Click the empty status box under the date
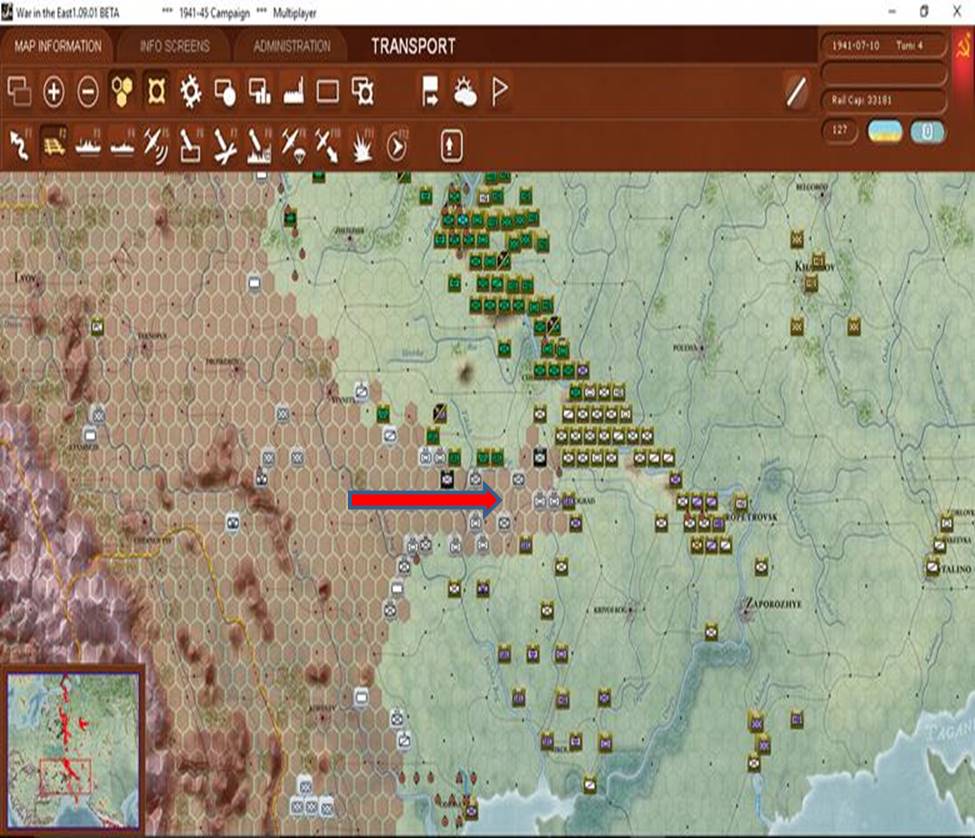 883,73
